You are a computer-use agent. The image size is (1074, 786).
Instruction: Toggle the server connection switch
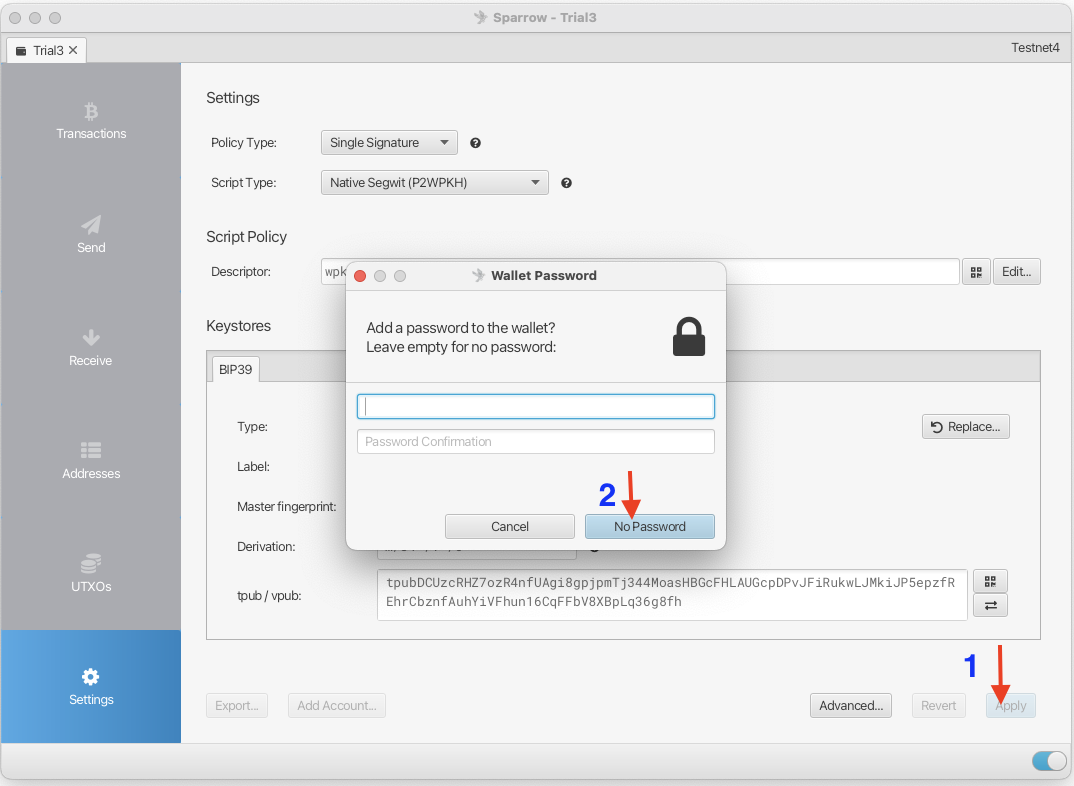pos(1049,761)
